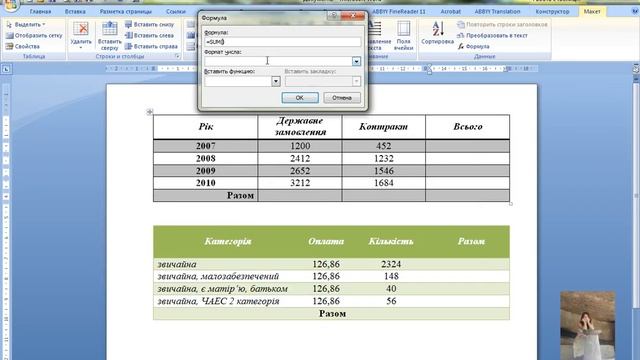Click the tab selector at the ruler's left end
640x360 pixels.
(6, 69)
